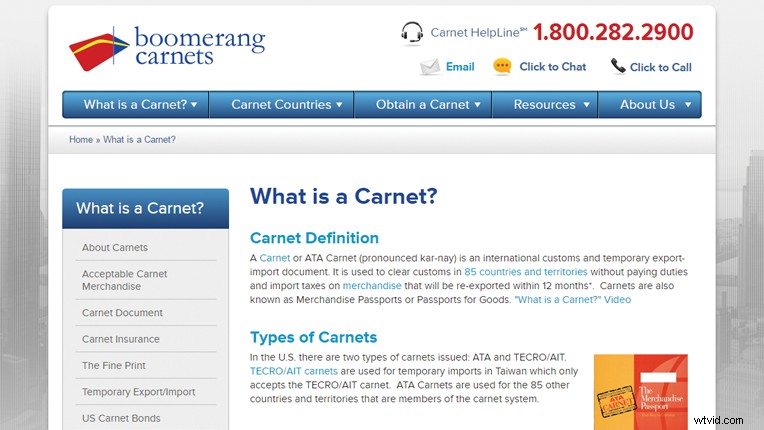Screen dimensions: 764x430
Task: Open the Obtain a Carnet menu
Action: click(423, 104)
